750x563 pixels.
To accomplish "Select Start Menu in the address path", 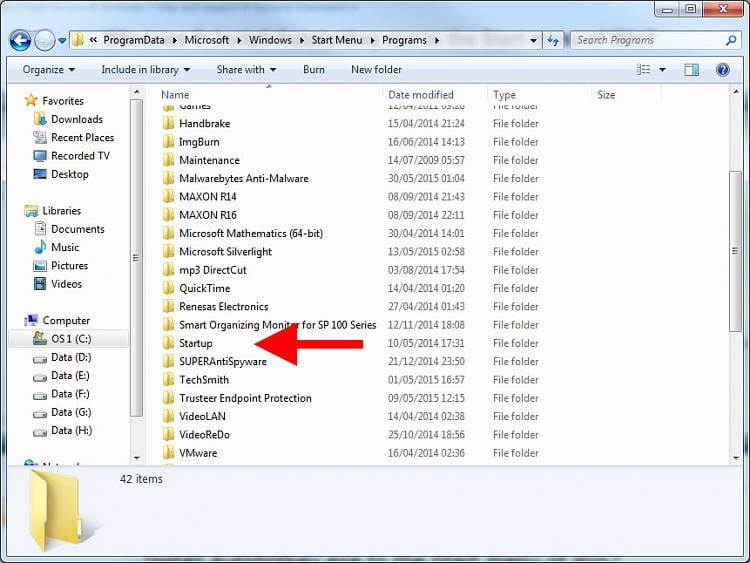I will (337, 40).
